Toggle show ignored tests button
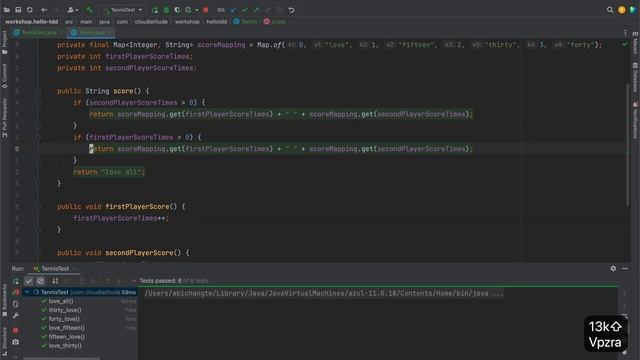 coord(40,281)
